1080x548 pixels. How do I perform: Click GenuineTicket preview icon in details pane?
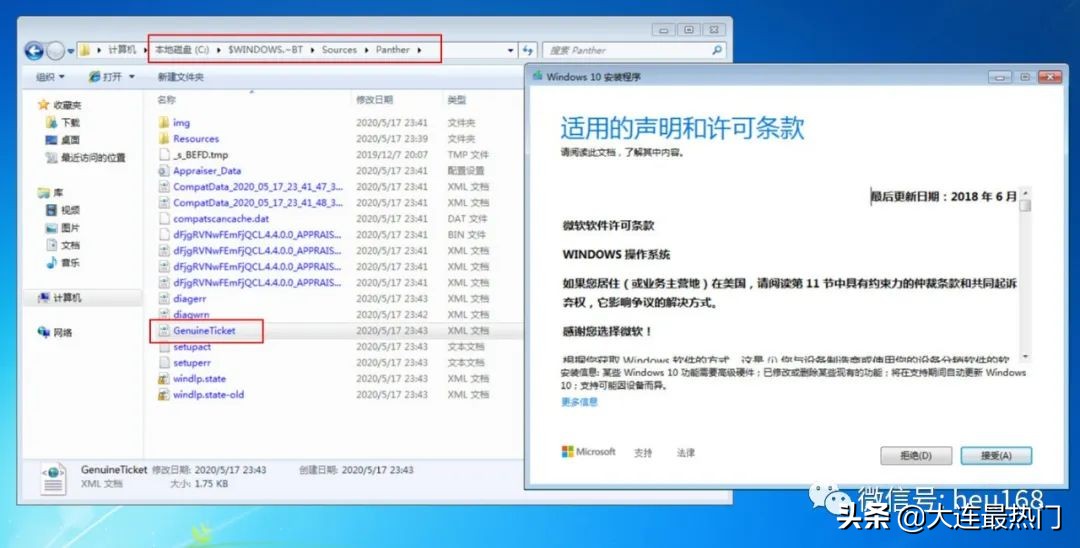(53, 478)
